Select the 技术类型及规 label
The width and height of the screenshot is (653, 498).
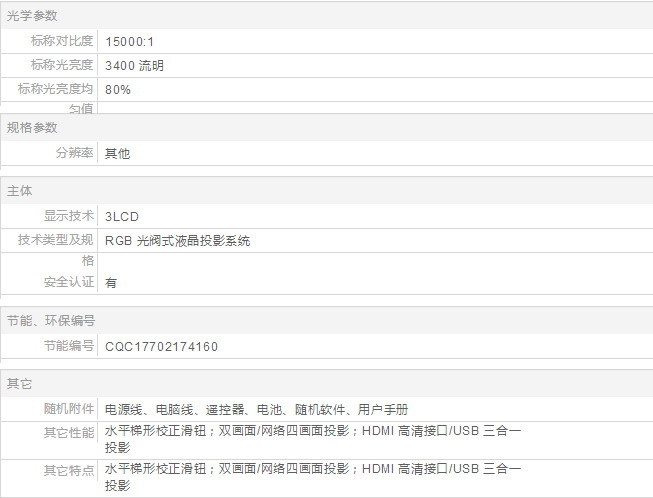point(55,239)
